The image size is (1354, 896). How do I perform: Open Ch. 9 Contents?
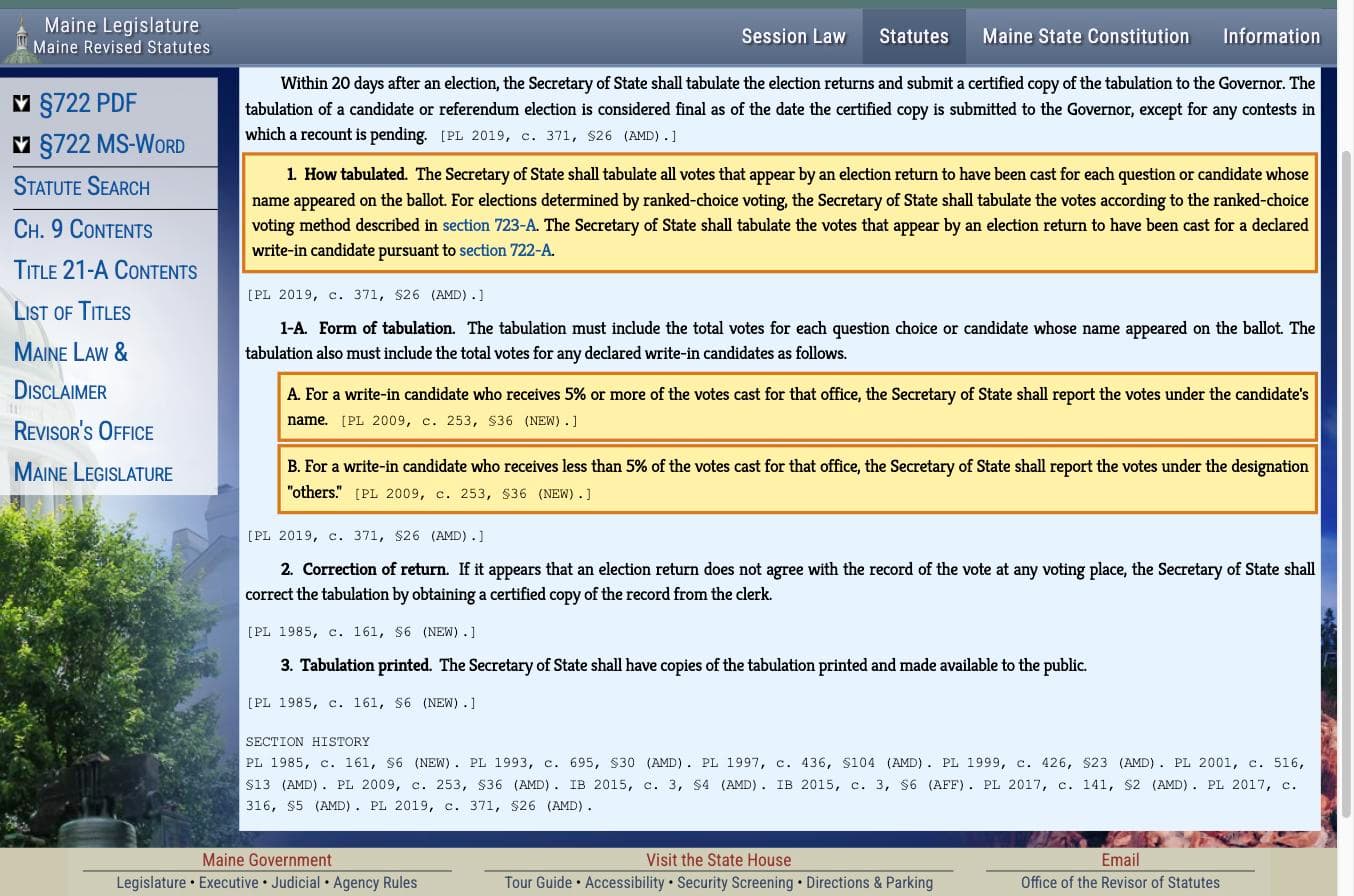click(x=83, y=230)
